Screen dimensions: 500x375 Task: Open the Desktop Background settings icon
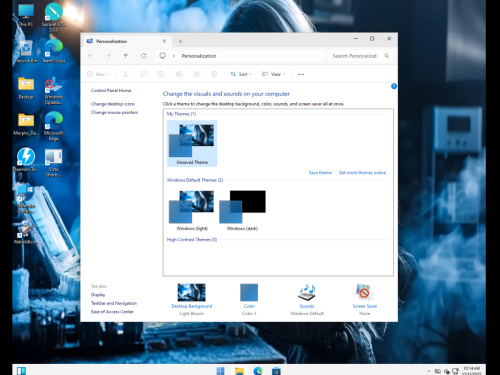[x=192, y=292]
